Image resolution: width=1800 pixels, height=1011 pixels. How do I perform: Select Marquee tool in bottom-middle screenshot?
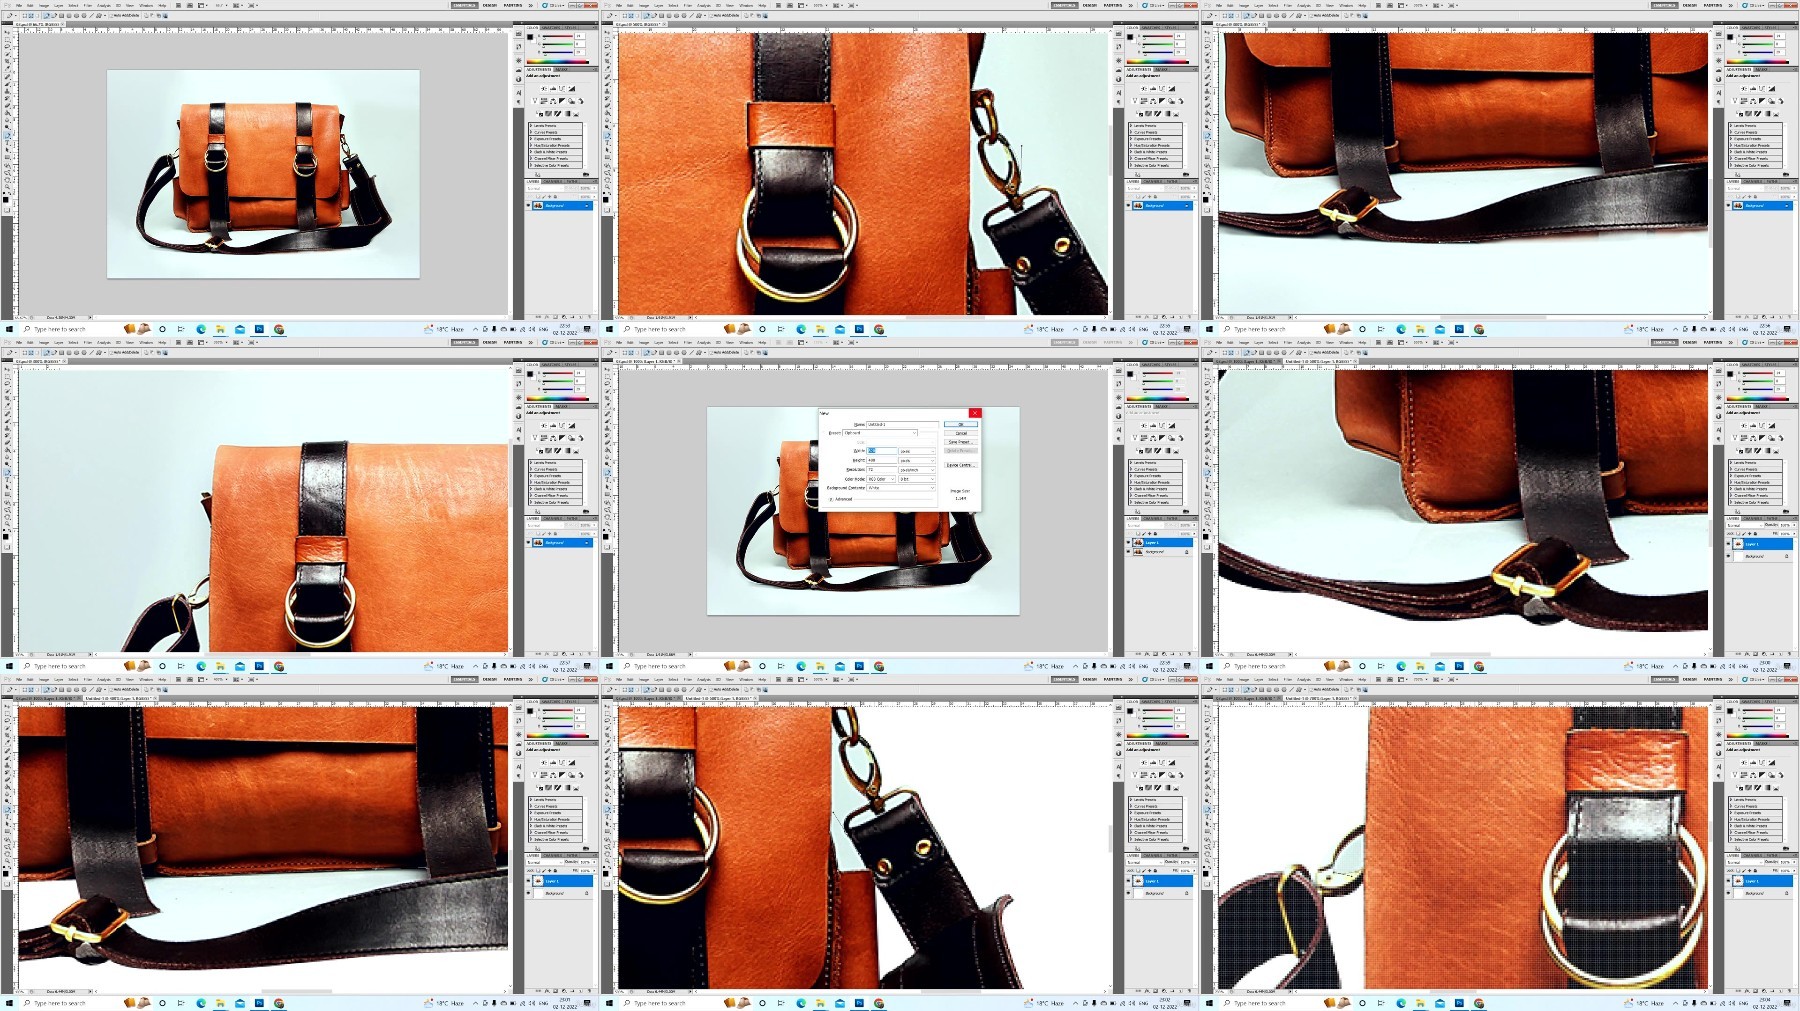[x=607, y=714]
